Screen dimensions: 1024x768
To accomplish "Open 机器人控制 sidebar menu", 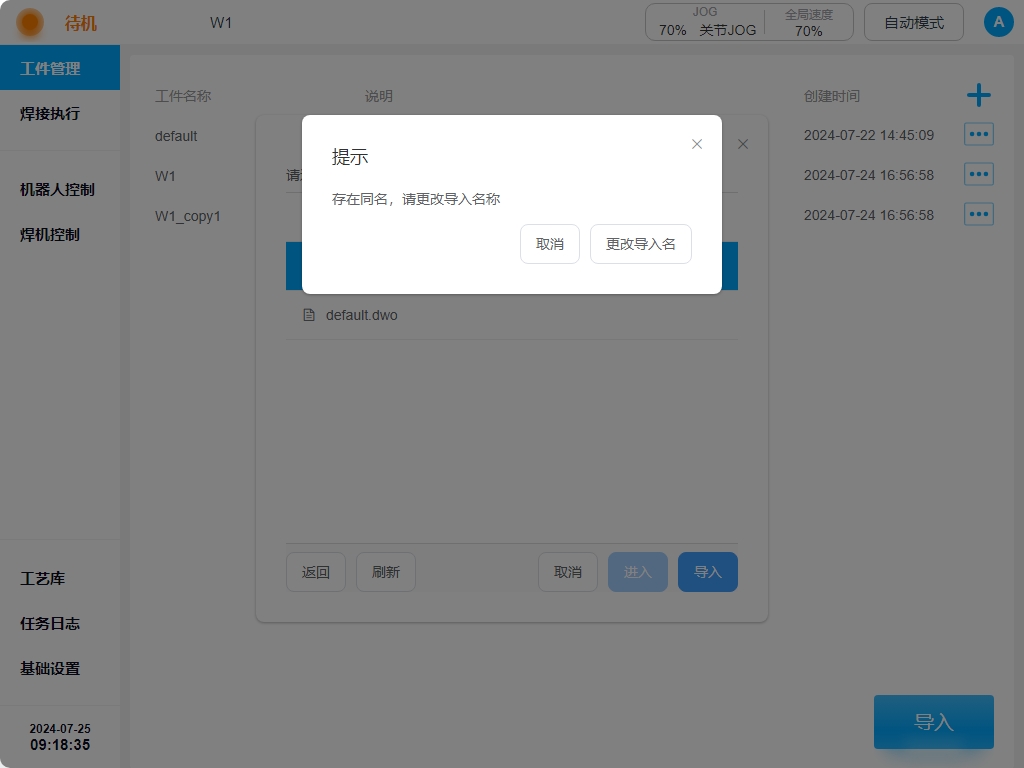I will [58, 190].
